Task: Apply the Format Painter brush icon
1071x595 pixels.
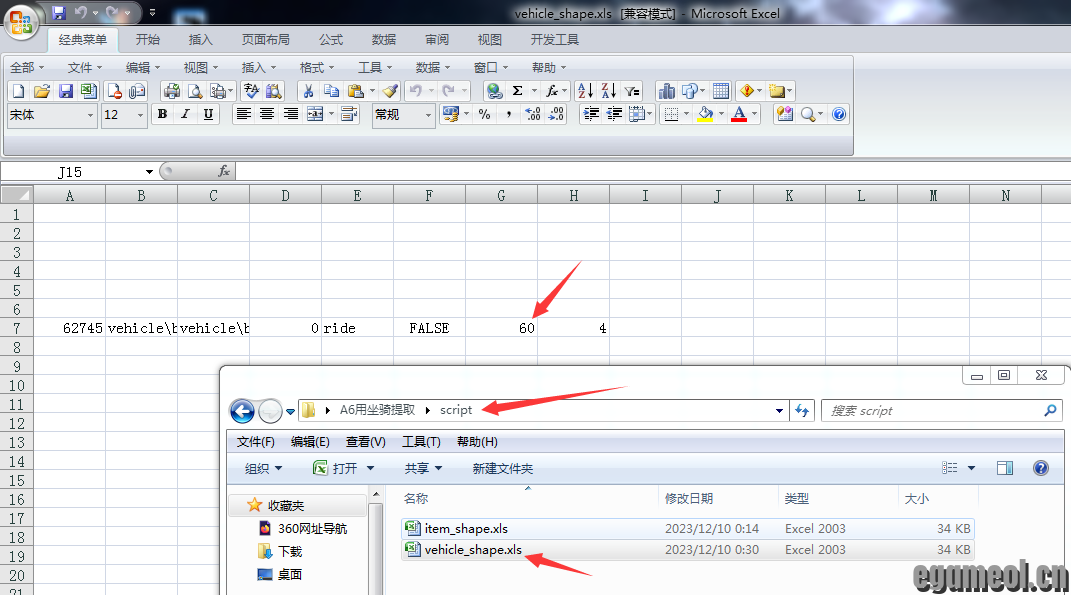Action: [392, 90]
